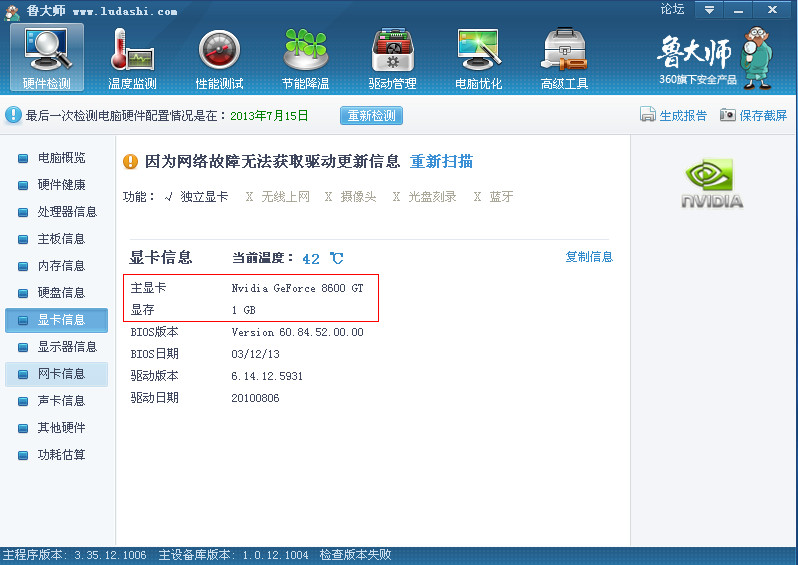Click the 摄像头 feature label
Screen dimensions: 798x565
pos(358,196)
